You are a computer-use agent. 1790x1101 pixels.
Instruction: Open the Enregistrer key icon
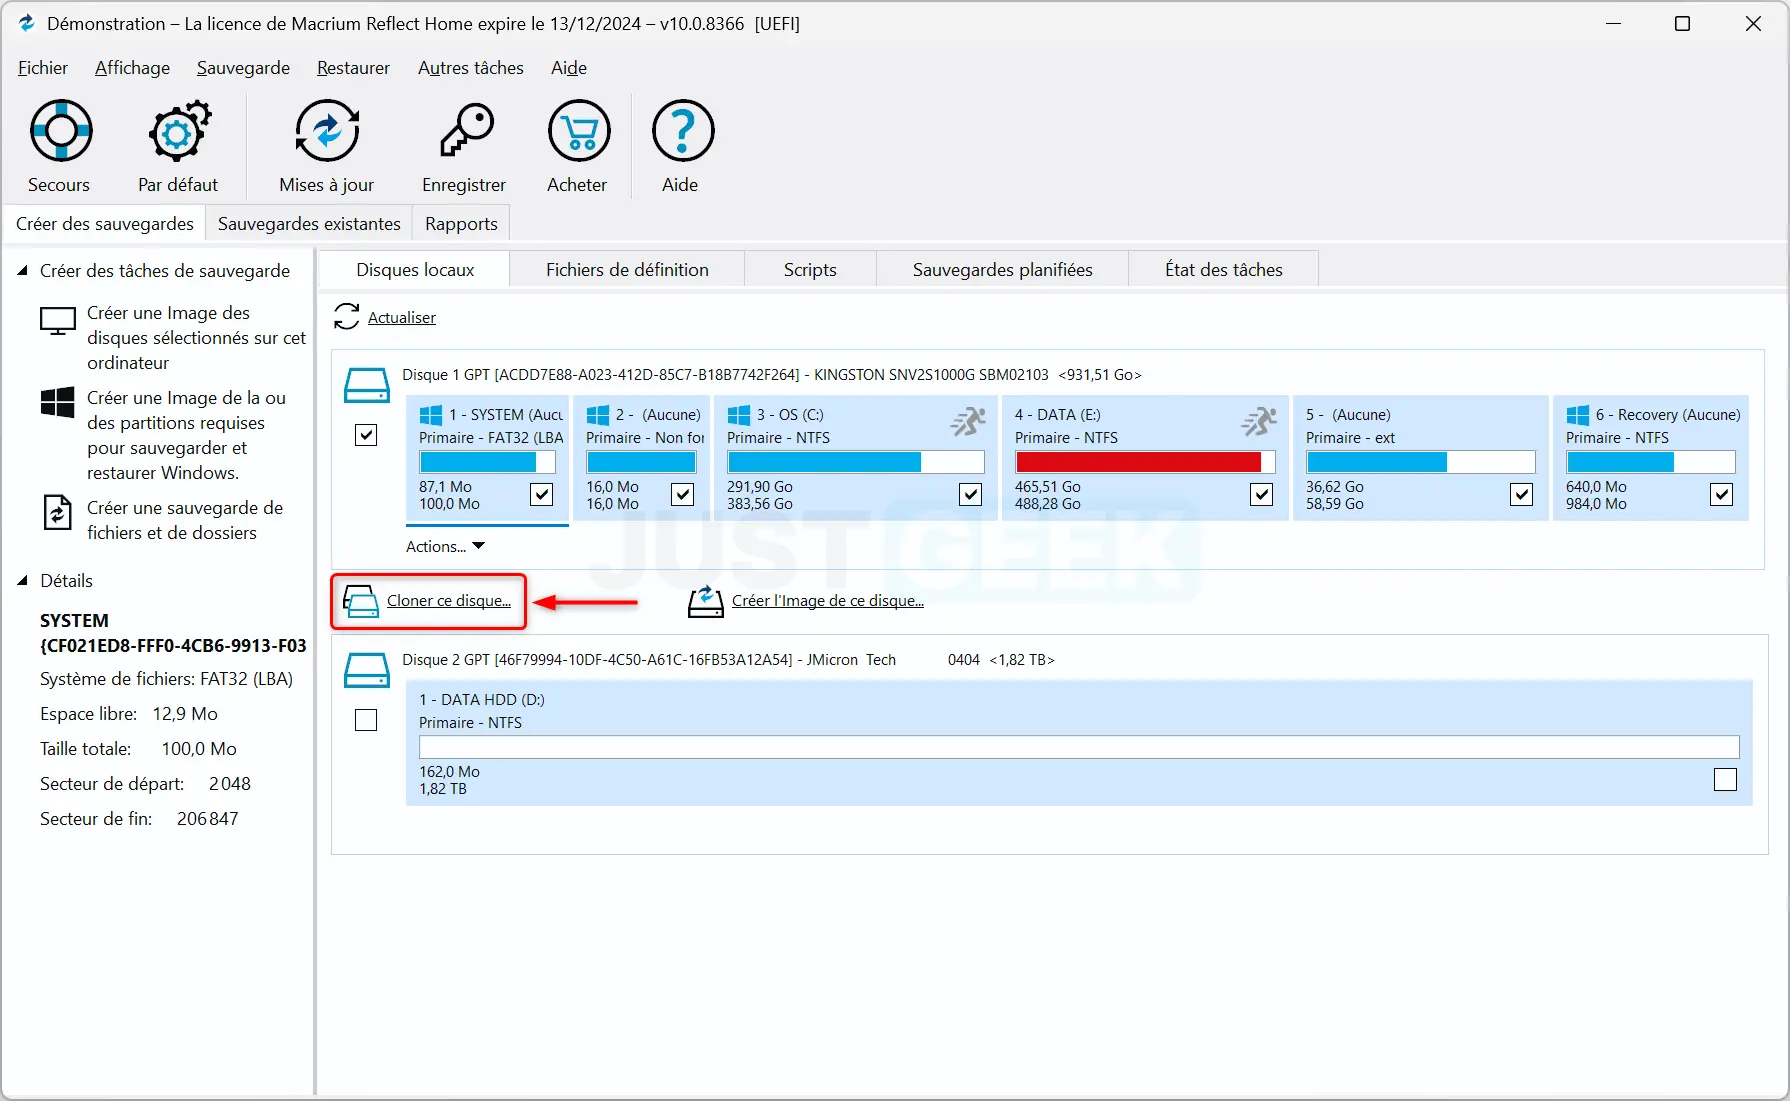465,131
